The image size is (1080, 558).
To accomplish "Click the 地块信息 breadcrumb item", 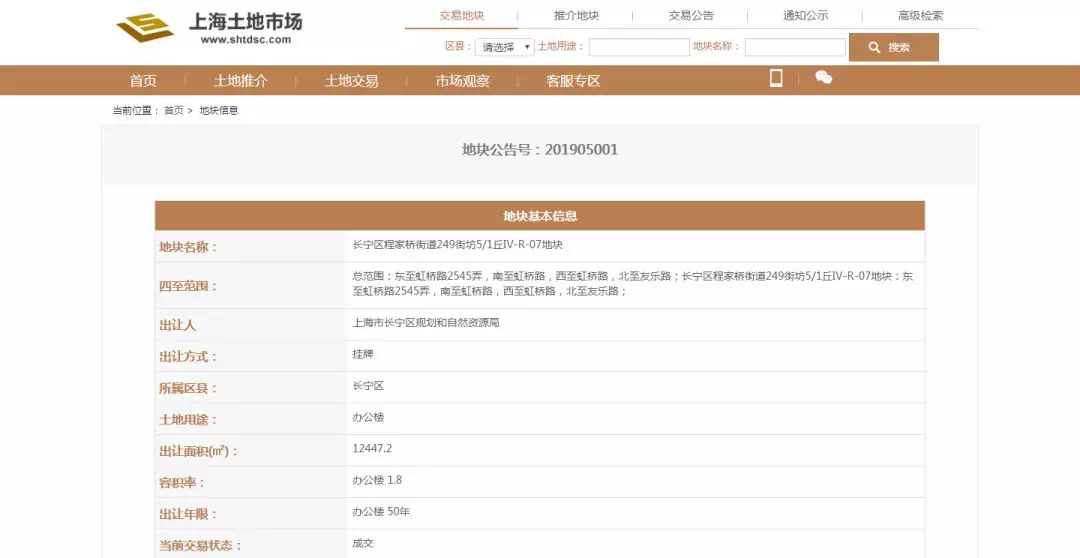I will (x=219, y=111).
